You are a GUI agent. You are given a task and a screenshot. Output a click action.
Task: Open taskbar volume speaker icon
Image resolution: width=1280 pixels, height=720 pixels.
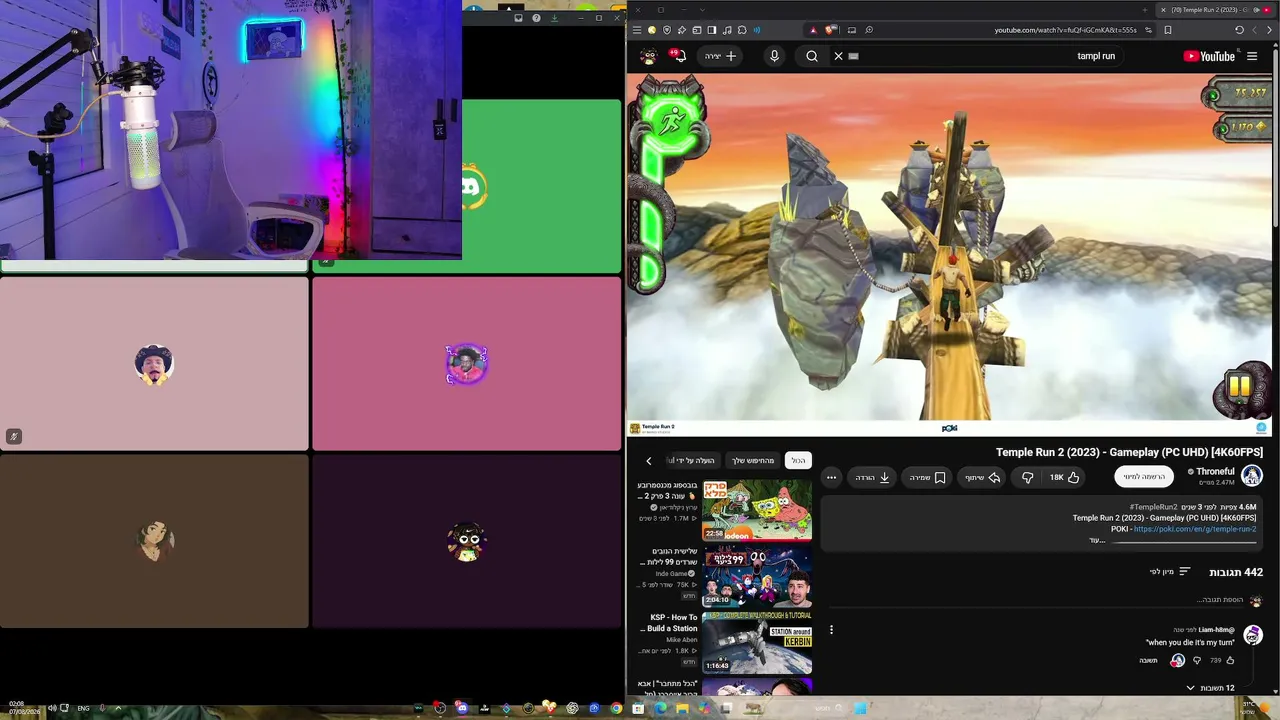[52, 708]
